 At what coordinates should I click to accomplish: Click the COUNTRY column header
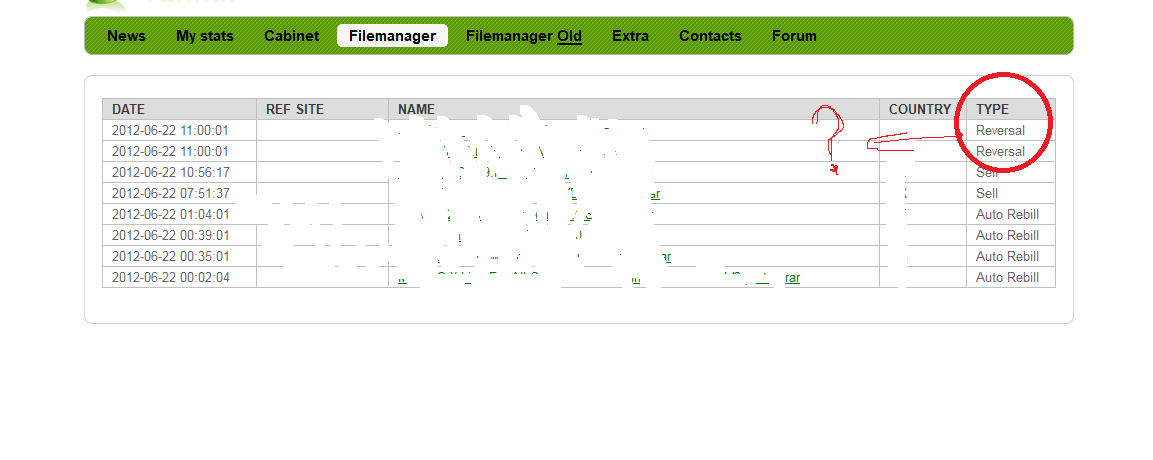click(919, 109)
